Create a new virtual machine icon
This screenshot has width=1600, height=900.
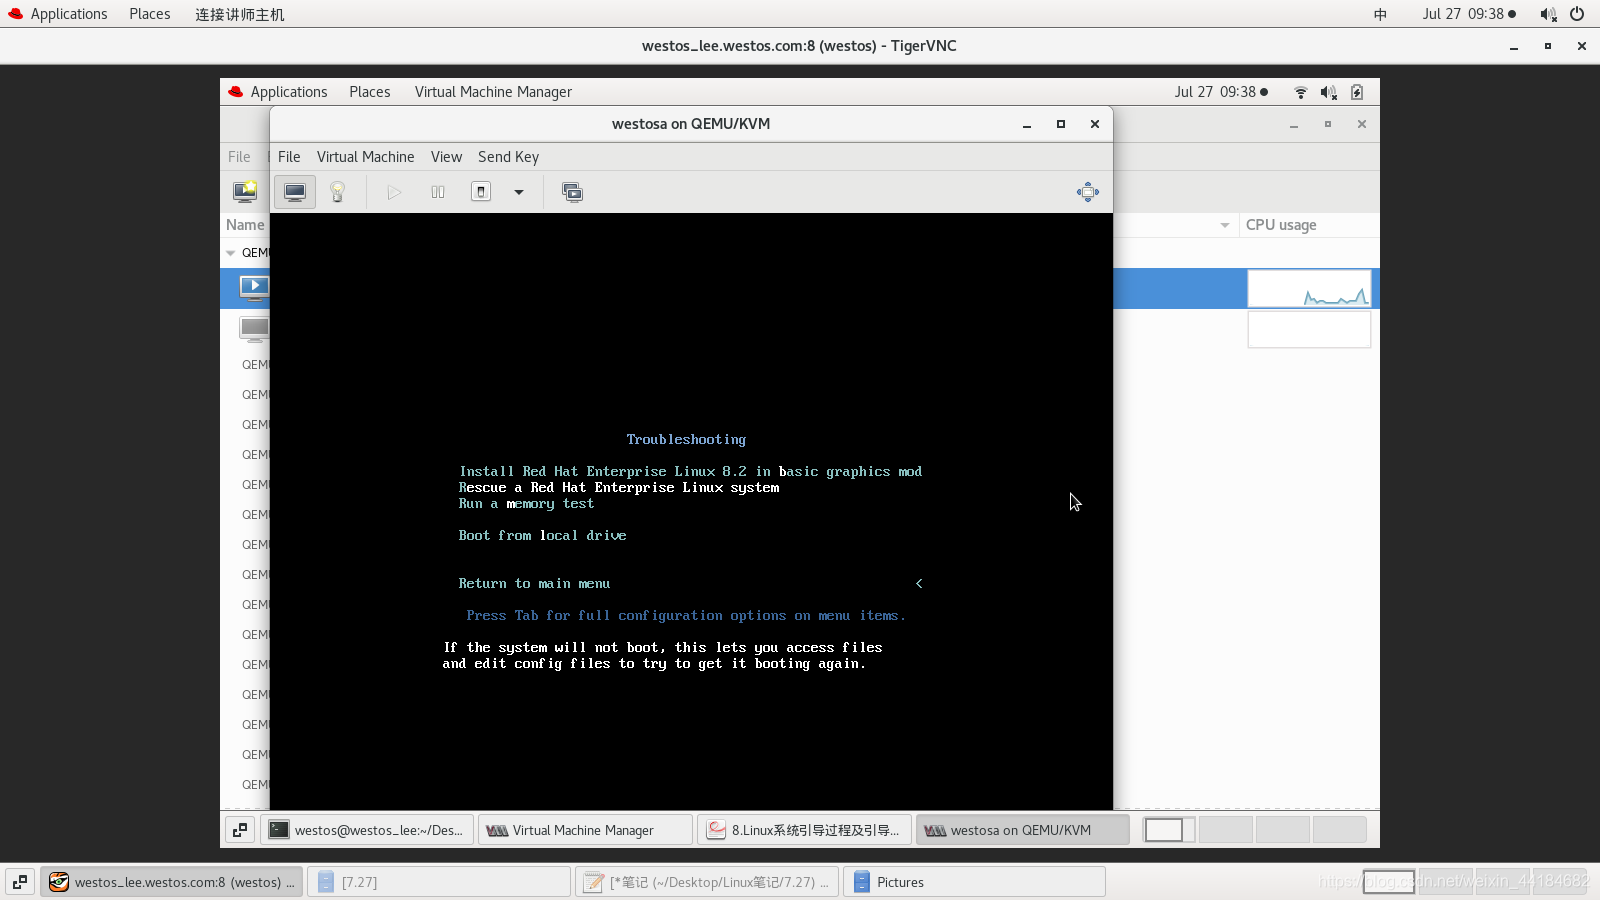pyautogui.click(x=245, y=192)
